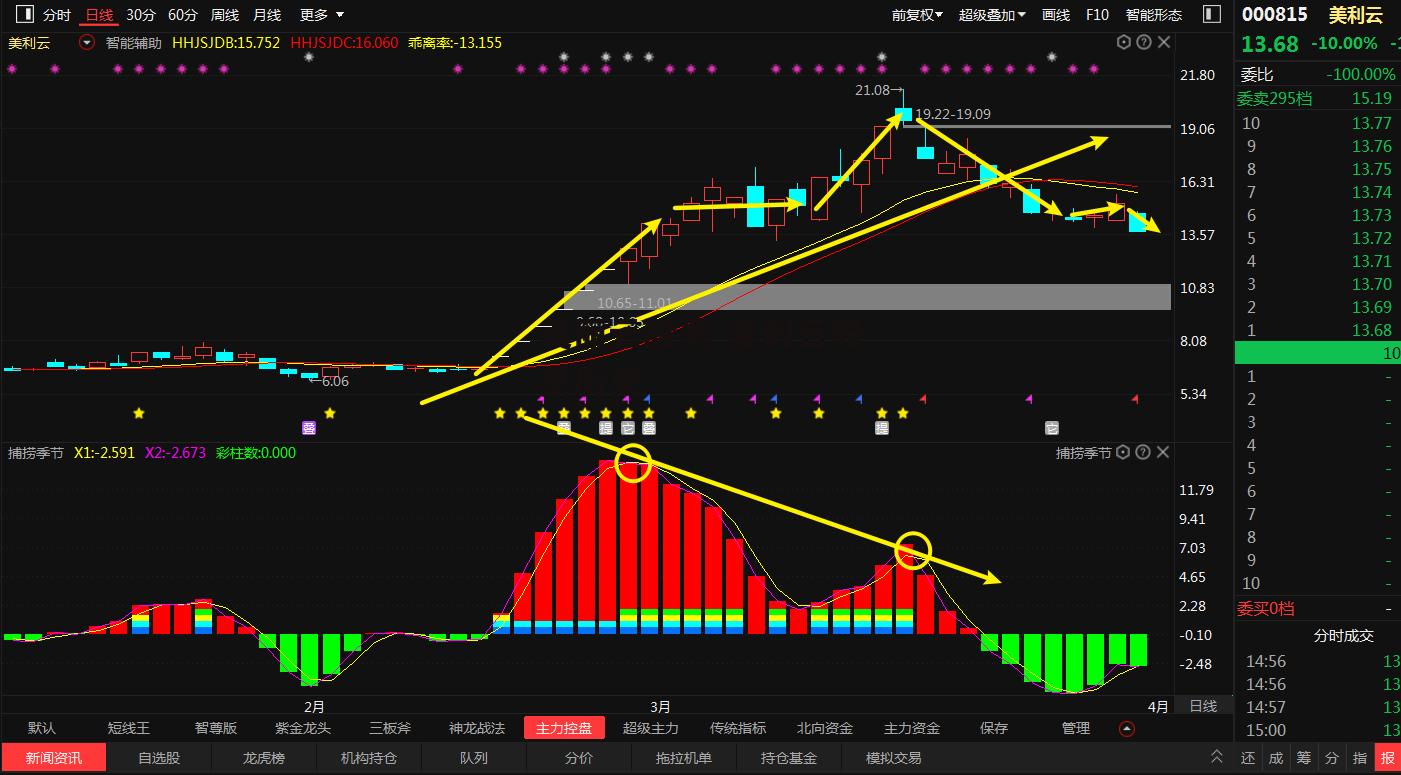Open the 超级叠加 overlay dropdown
1401x775 pixels.
[x=992, y=15]
